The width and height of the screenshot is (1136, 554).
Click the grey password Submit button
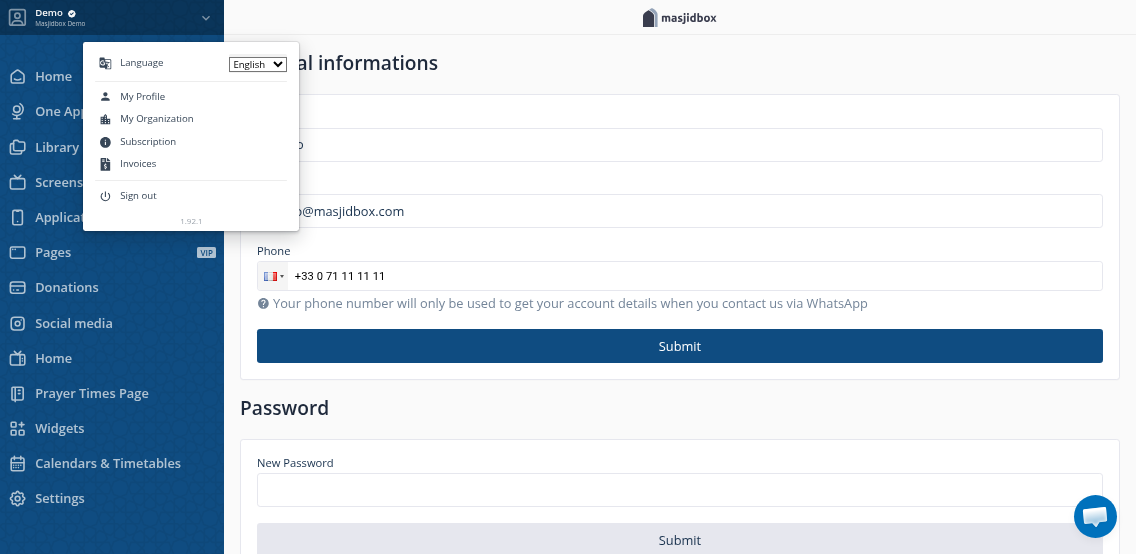click(x=680, y=539)
